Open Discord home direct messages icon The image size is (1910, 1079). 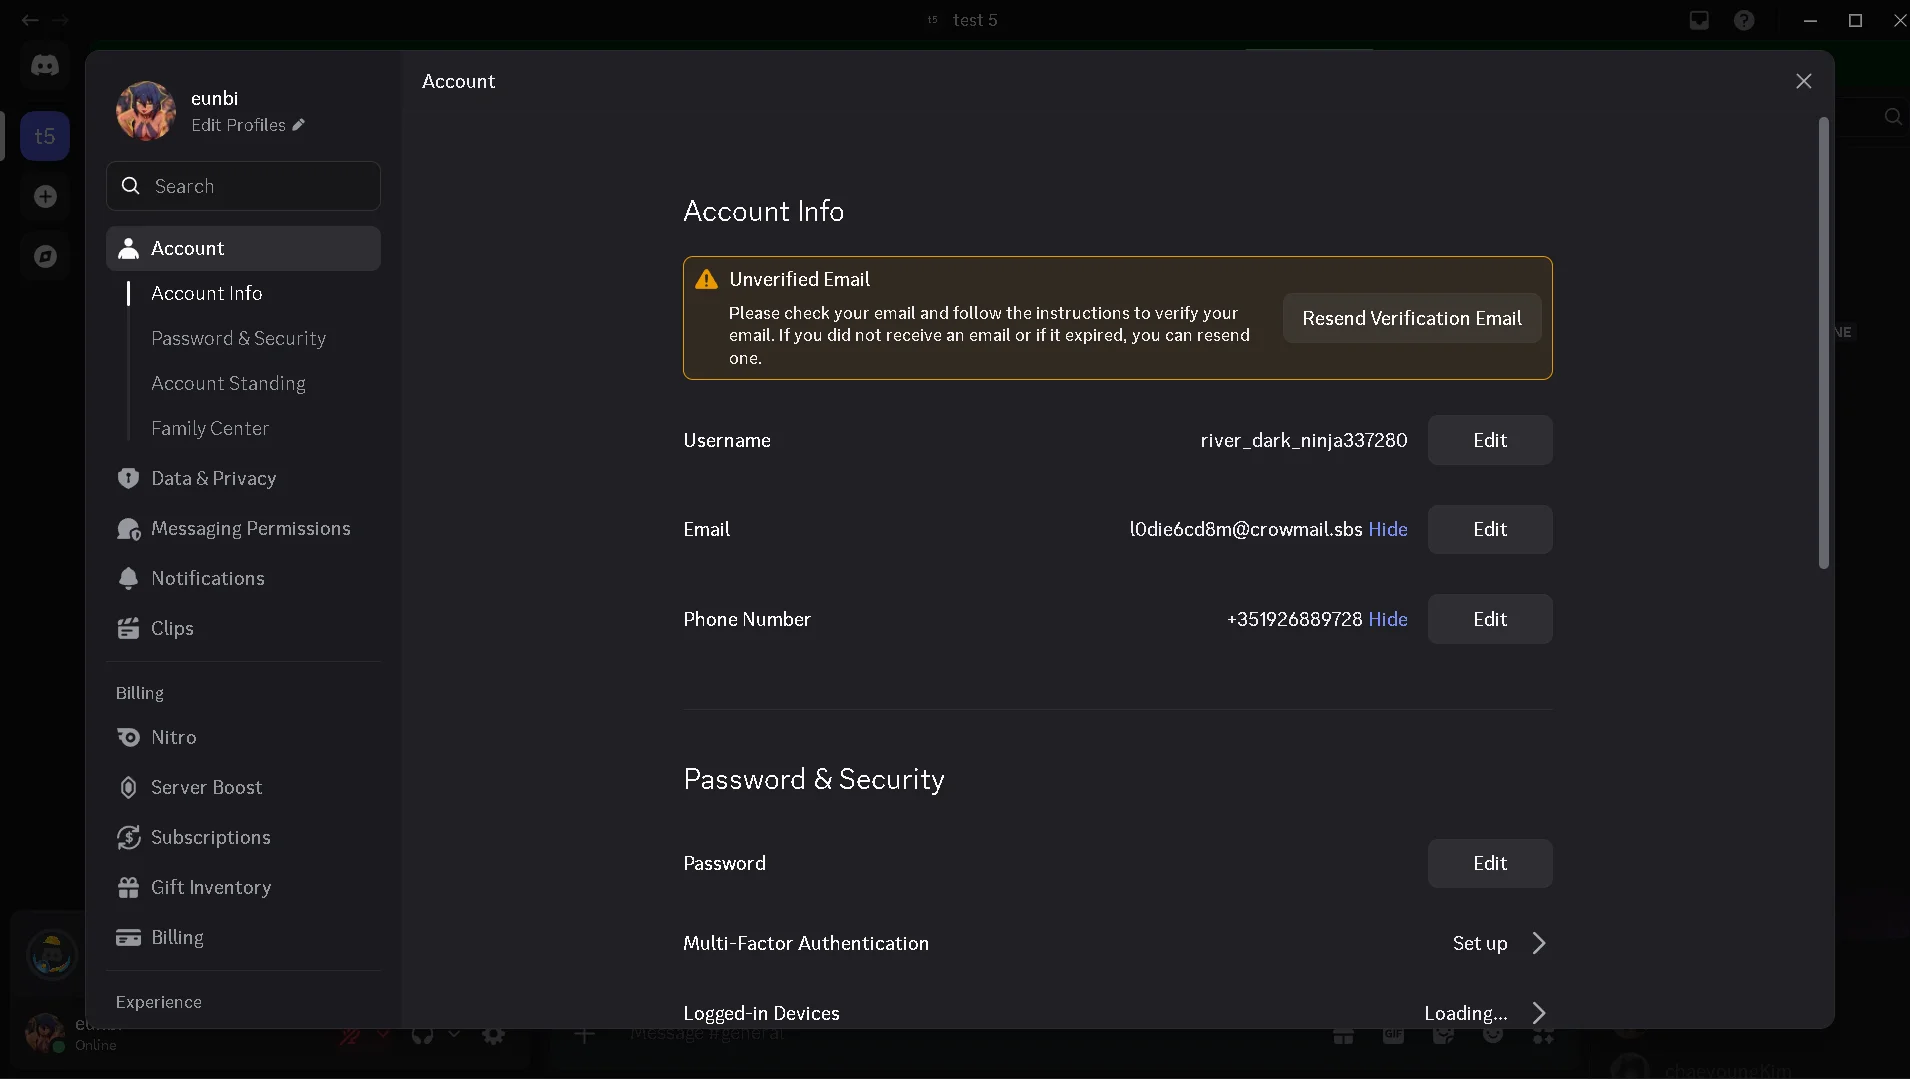(x=44, y=66)
